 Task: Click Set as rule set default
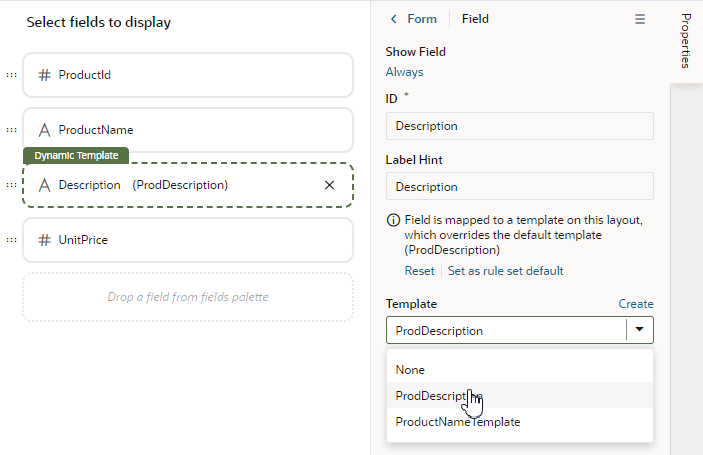pyautogui.click(x=505, y=271)
